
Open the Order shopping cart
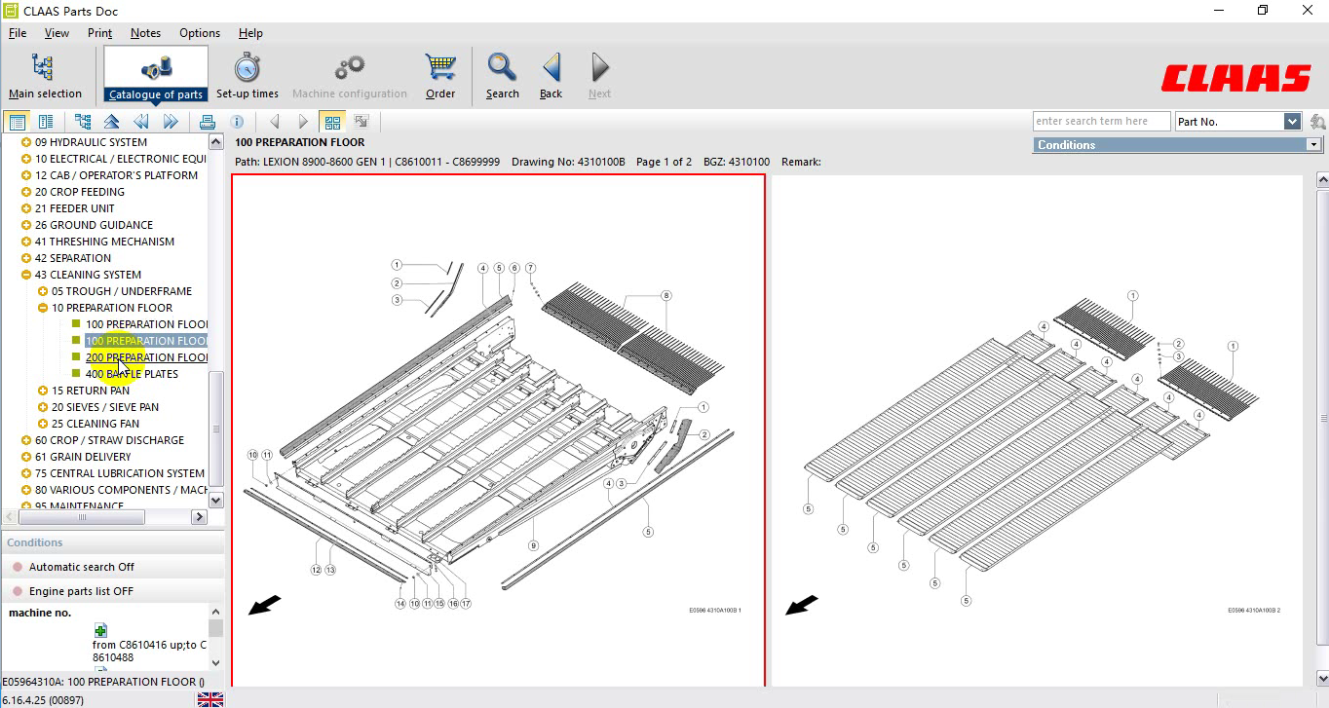click(440, 76)
